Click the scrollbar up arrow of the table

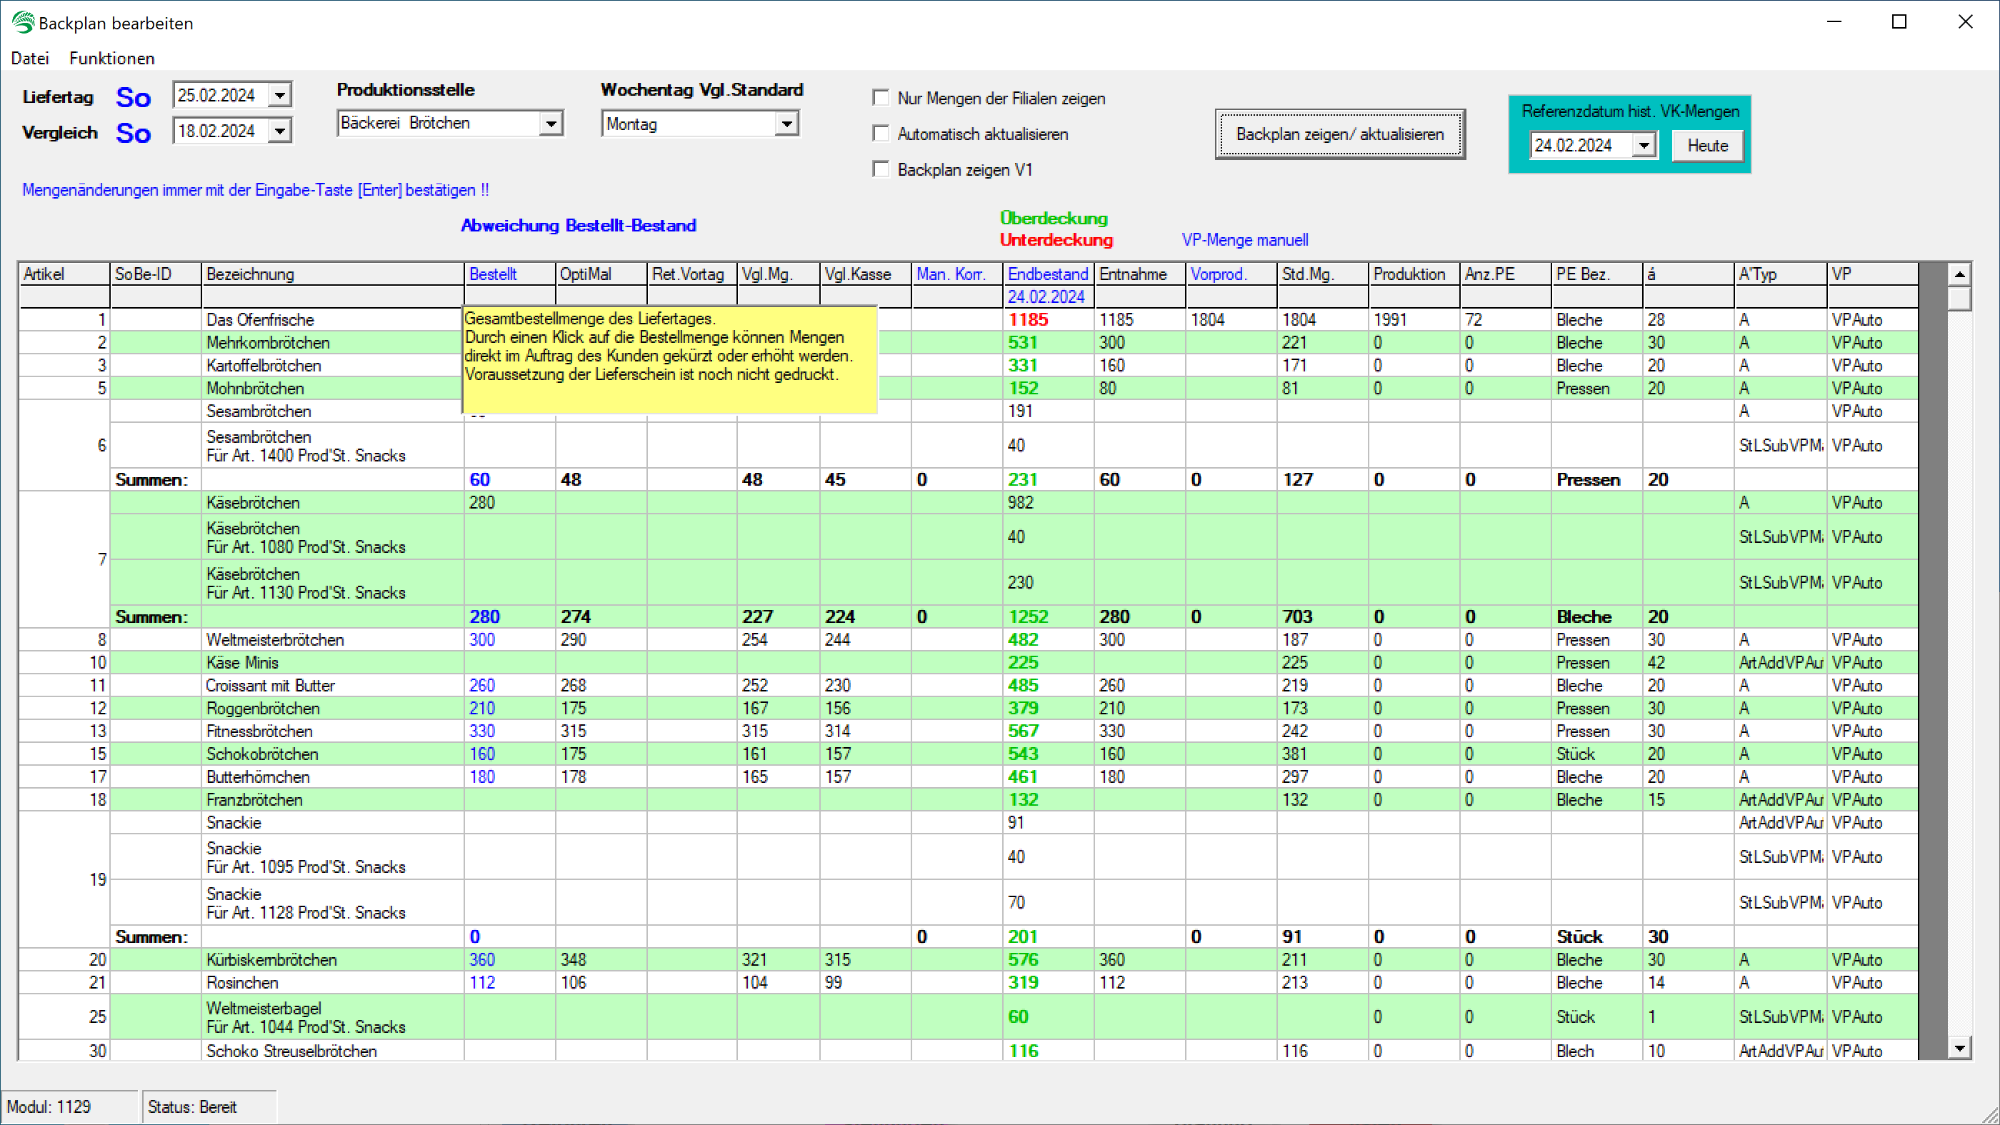(1960, 274)
